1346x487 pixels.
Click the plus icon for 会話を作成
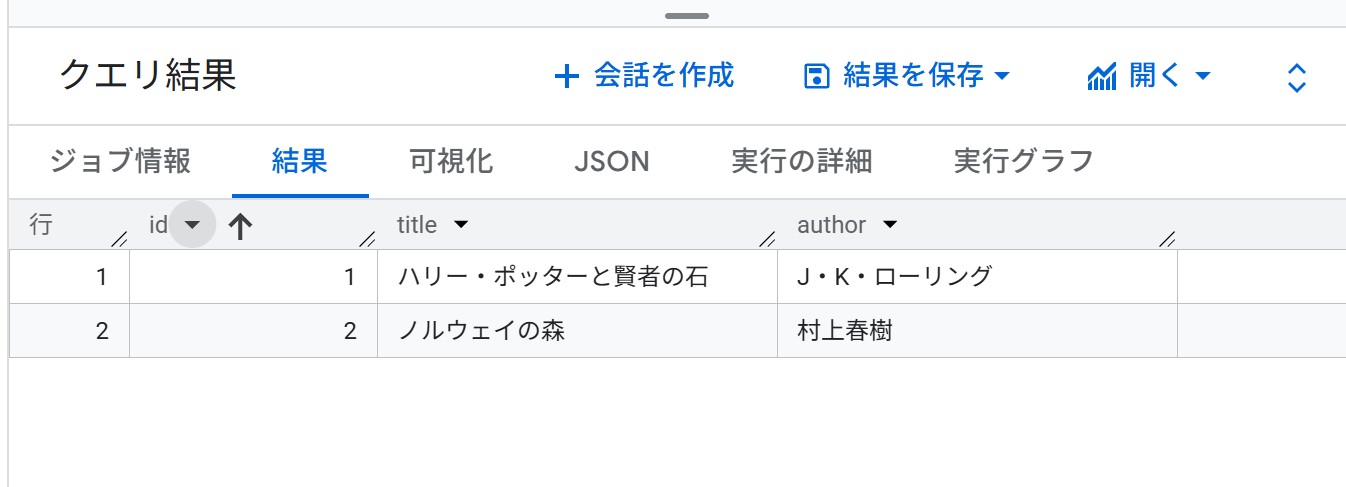click(x=566, y=76)
